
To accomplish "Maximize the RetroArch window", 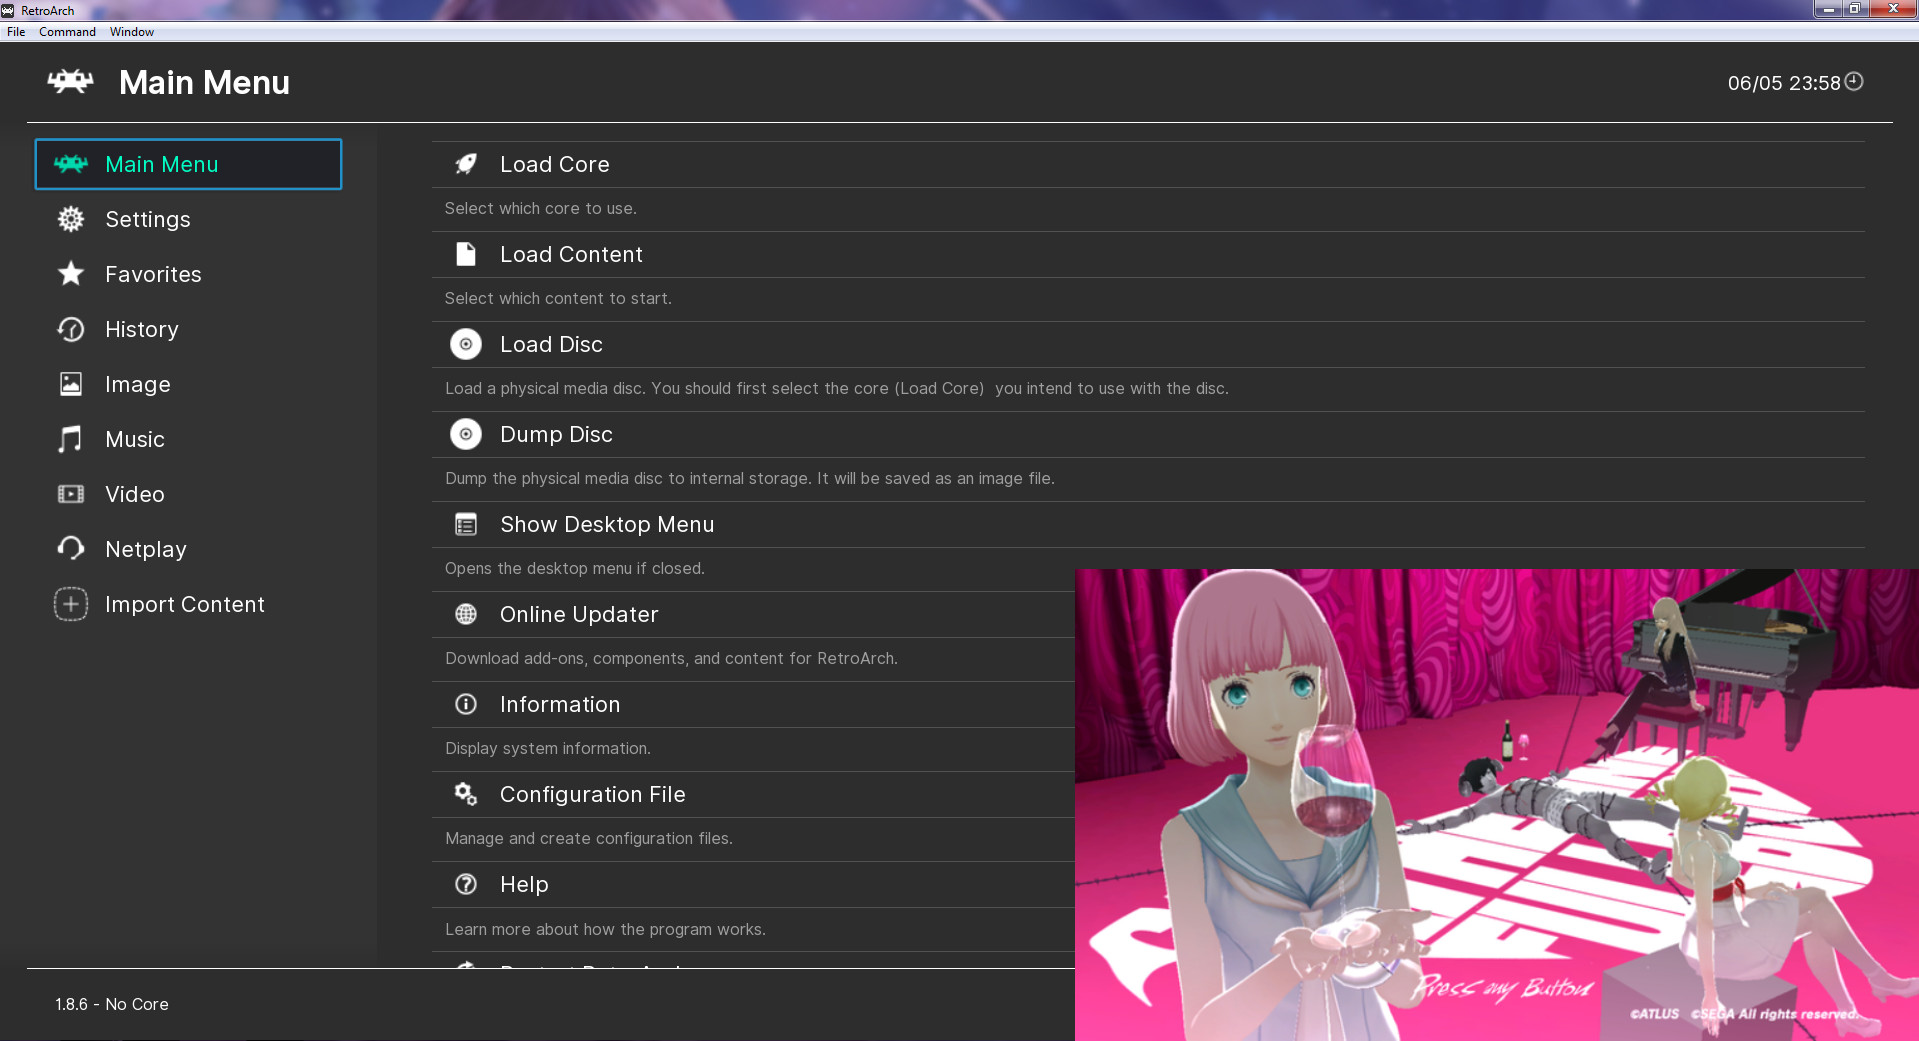I will coord(1854,9).
